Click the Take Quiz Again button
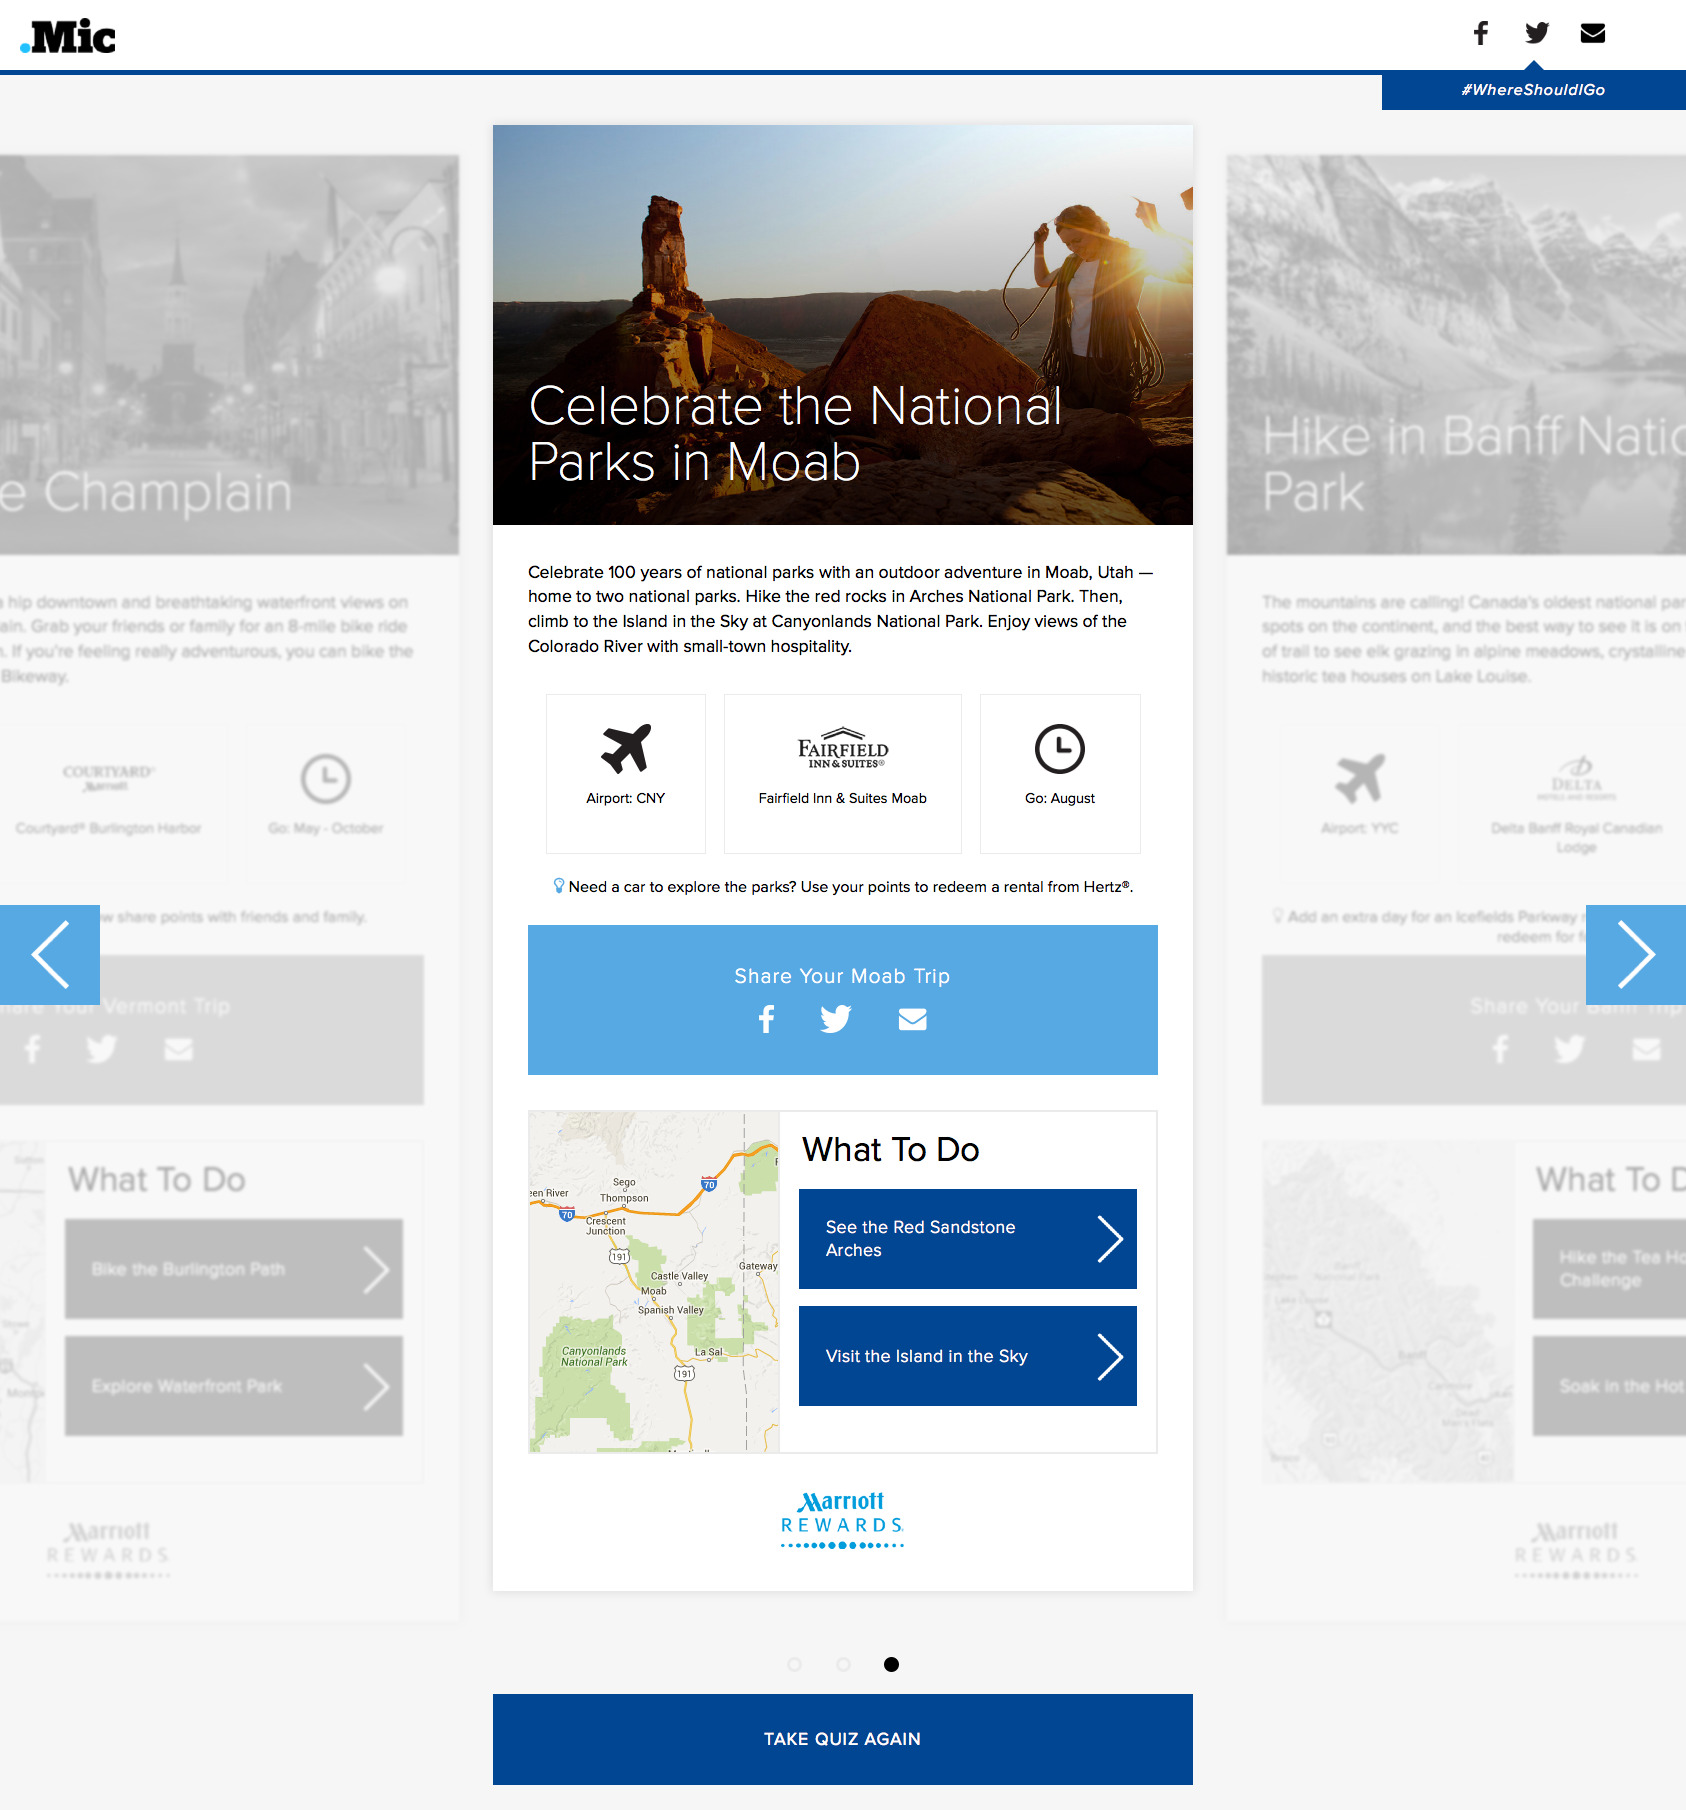This screenshot has width=1686, height=1810. tap(842, 1739)
